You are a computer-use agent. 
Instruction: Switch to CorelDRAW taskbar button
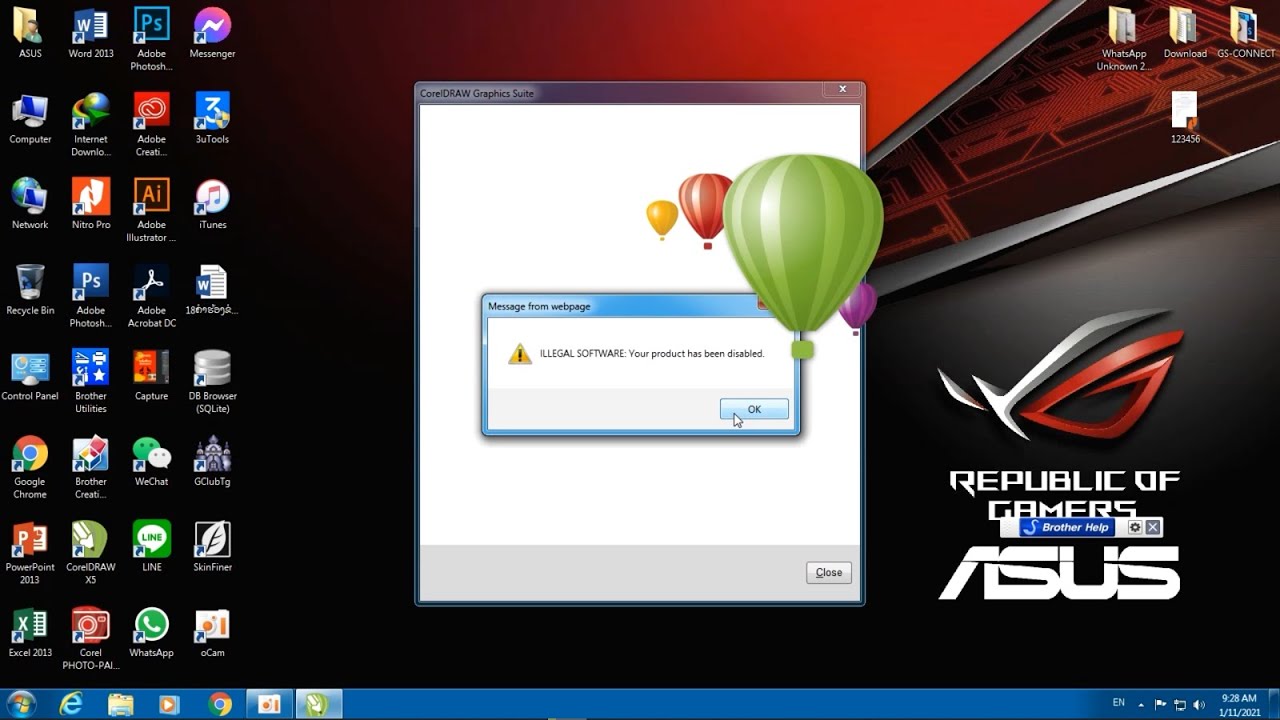click(x=318, y=704)
